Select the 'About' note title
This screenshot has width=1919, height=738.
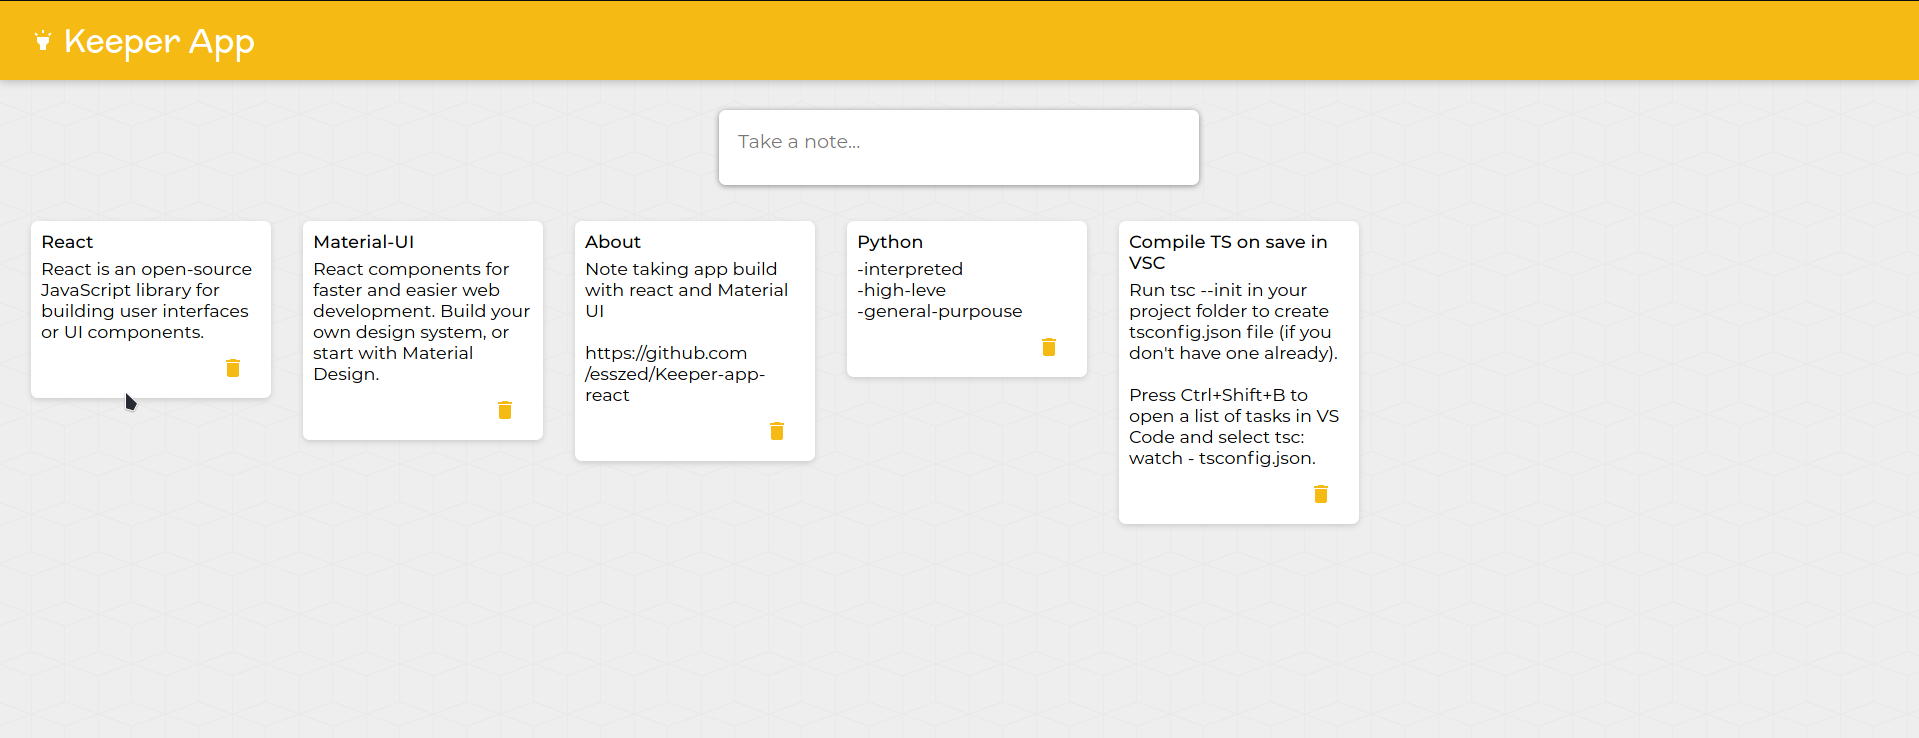coord(613,242)
